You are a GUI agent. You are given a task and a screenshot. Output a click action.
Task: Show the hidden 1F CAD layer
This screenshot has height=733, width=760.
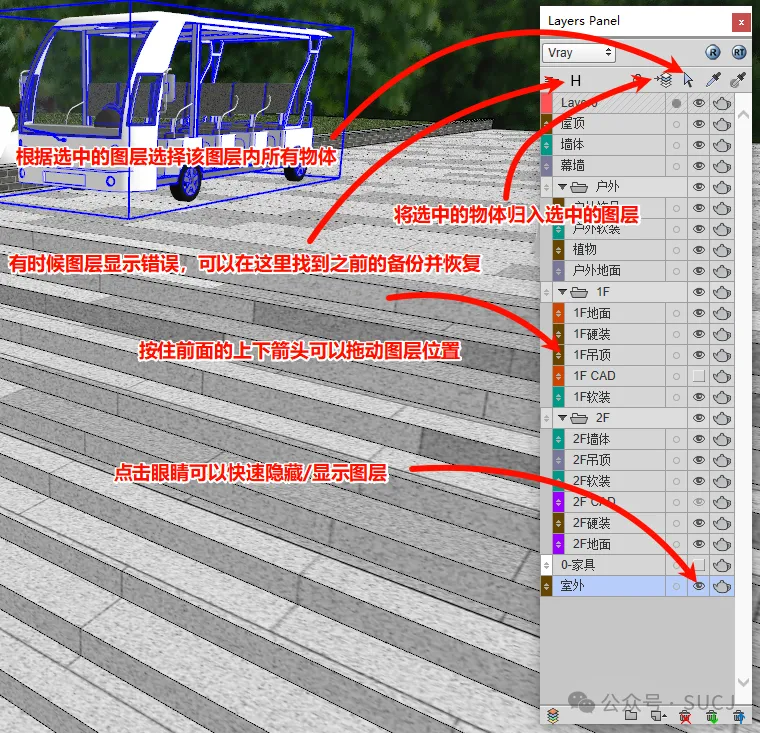coord(698,376)
